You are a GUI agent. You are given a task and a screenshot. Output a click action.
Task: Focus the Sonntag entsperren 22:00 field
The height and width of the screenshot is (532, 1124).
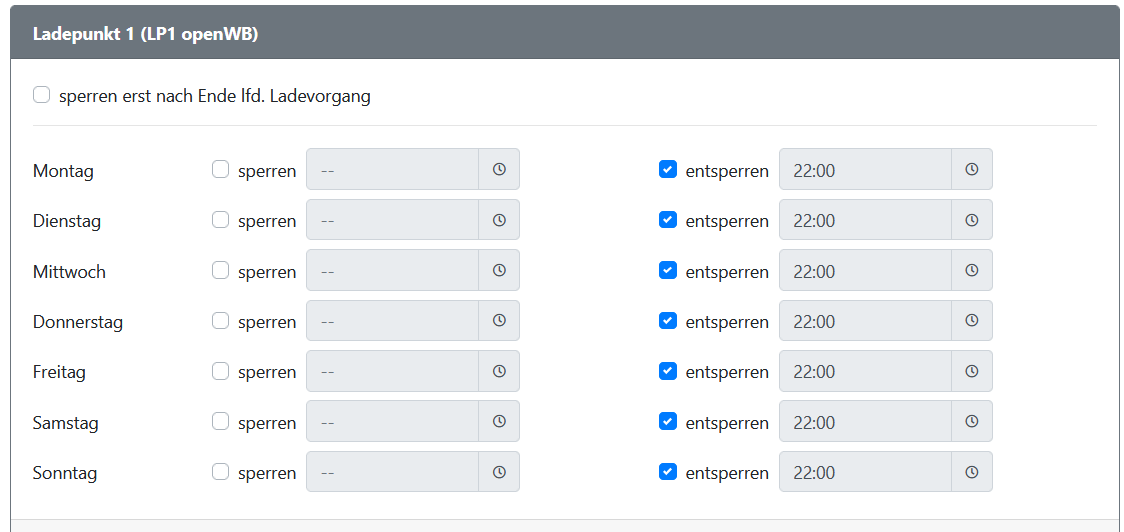tap(865, 472)
